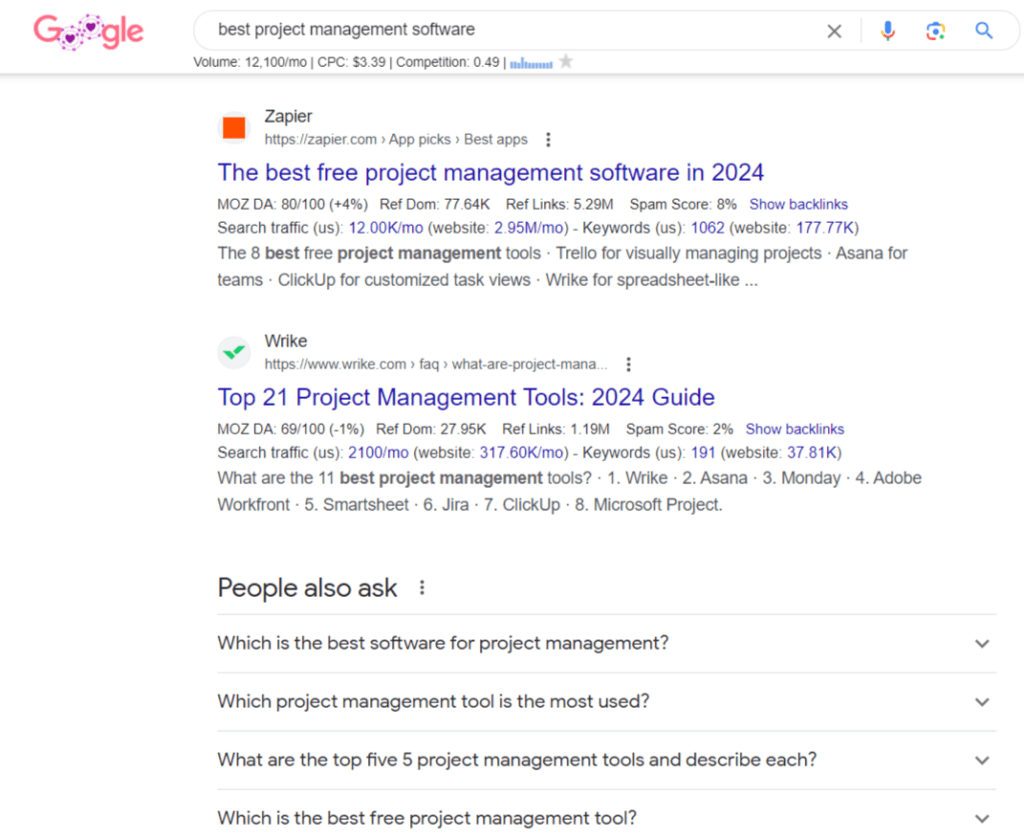Open the People also ask options menu
Image resolution: width=1024 pixels, height=839 pixels.
click(421, 588)
